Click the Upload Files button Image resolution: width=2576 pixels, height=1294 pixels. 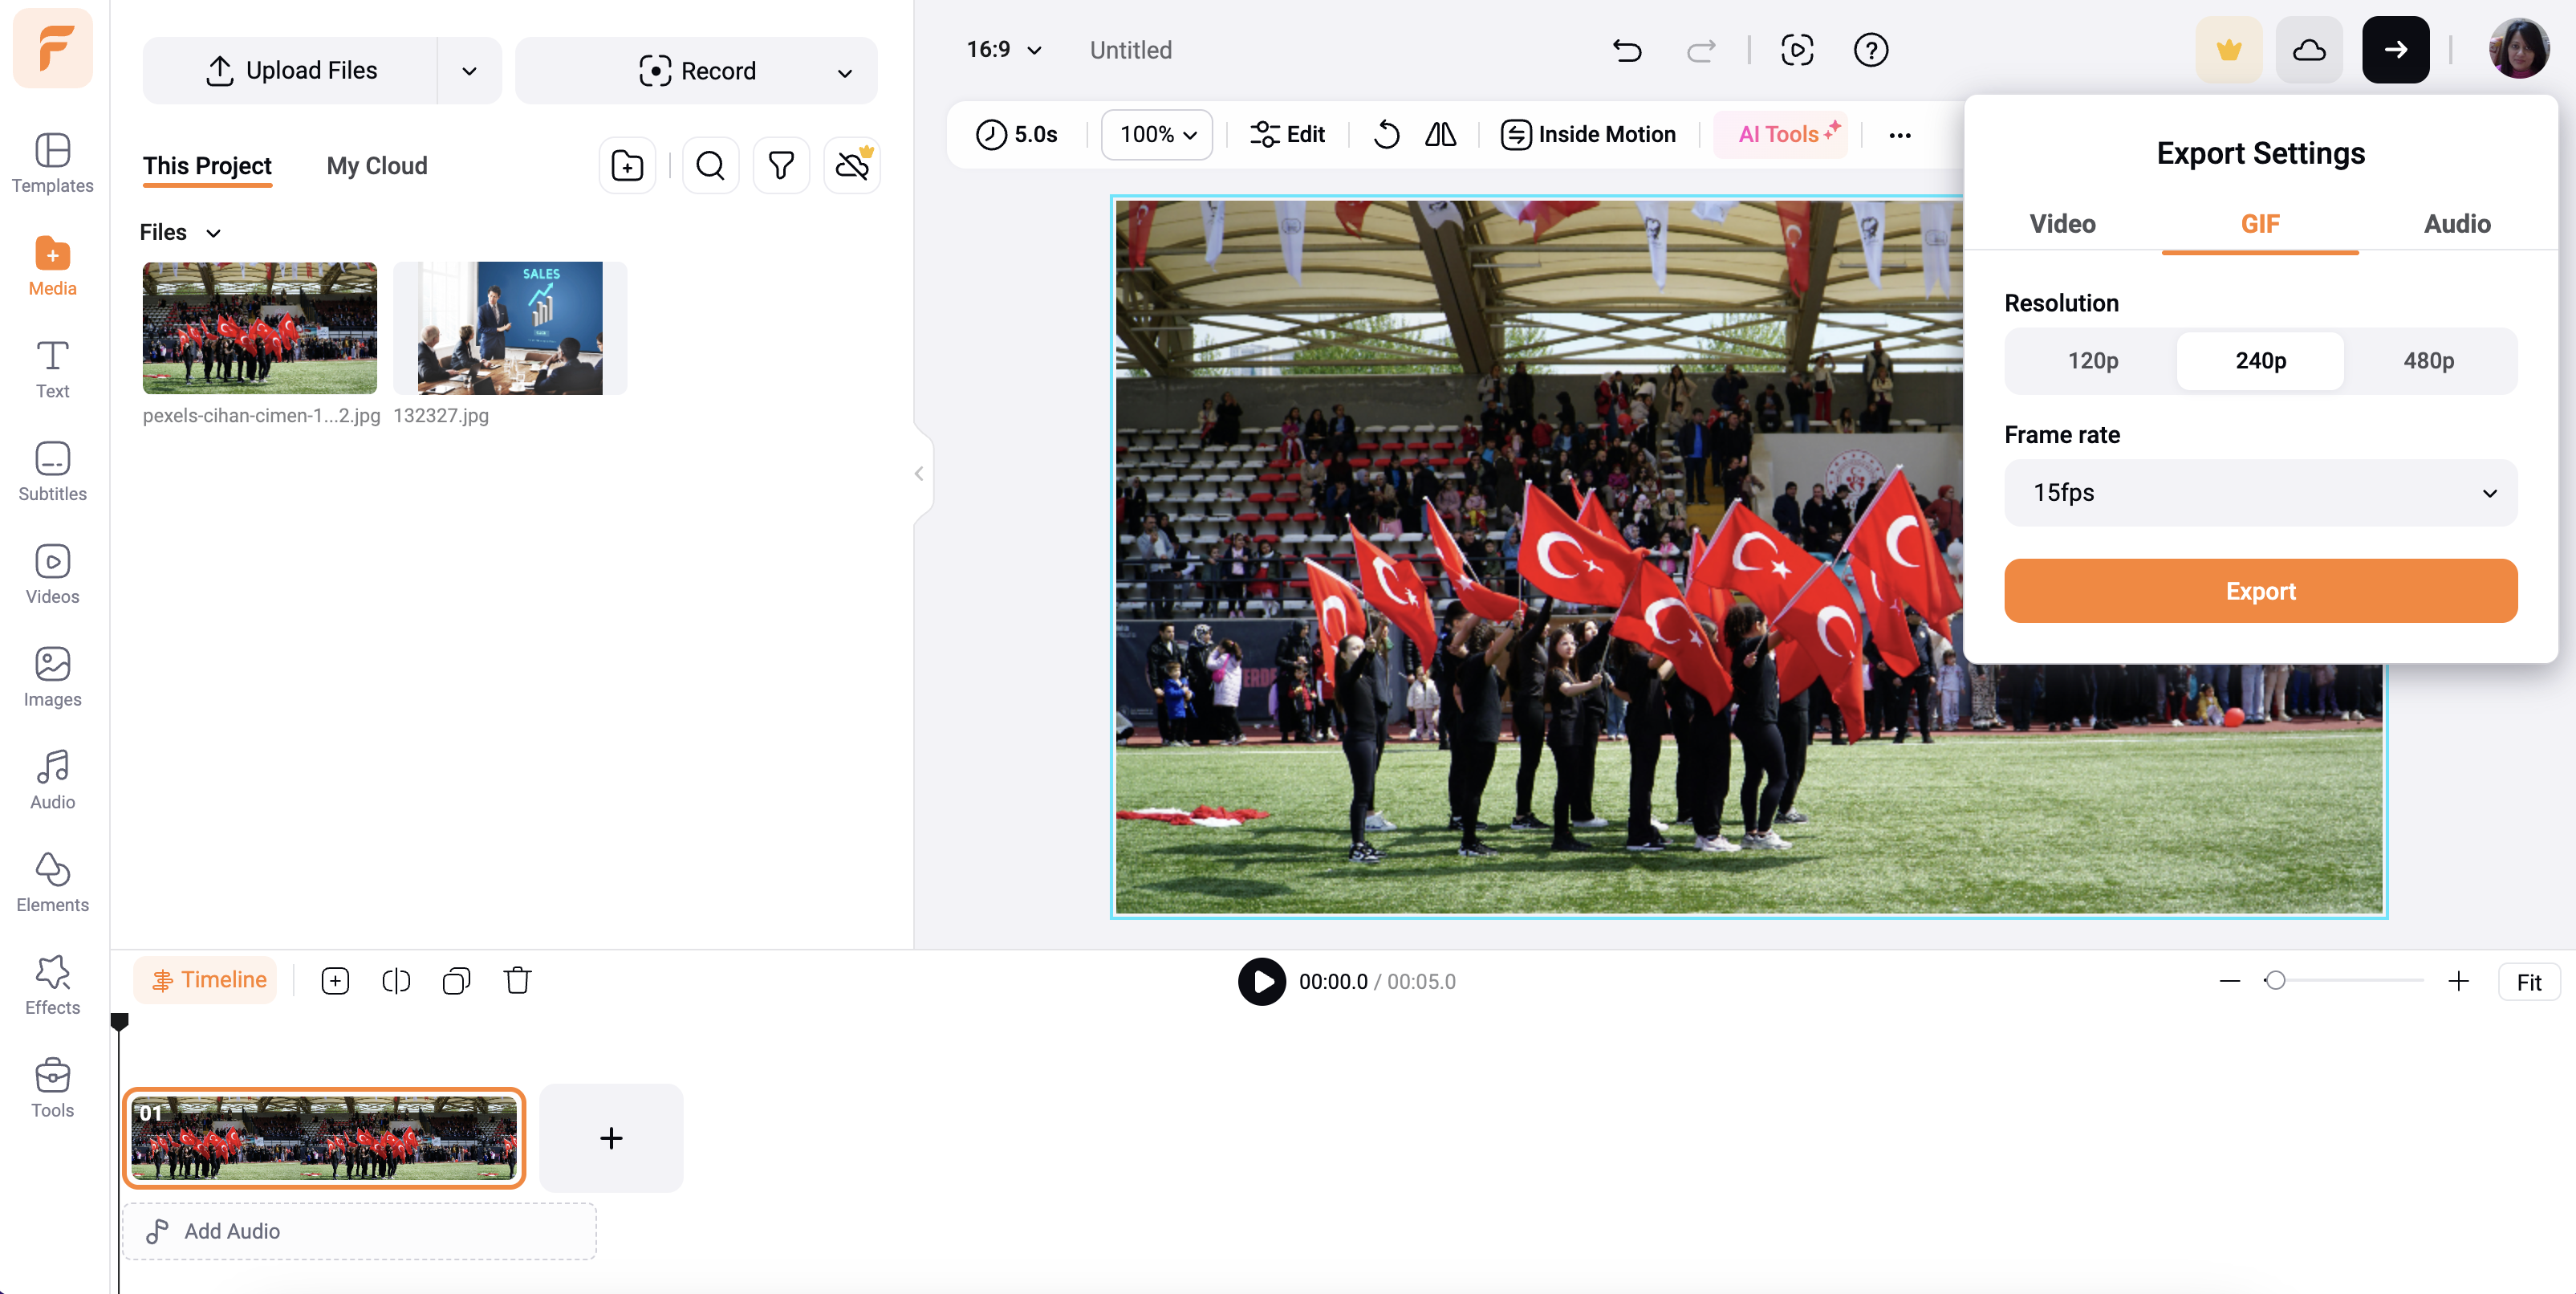click(x=291, y=70)
